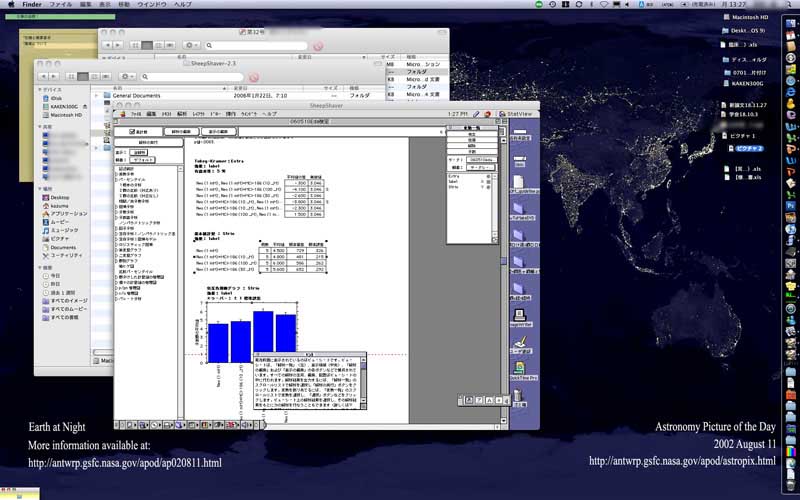The height and width of the screenshot is (500, 800).
Task: Go back in rearmost Finder window
Action: tap(107, 45)
